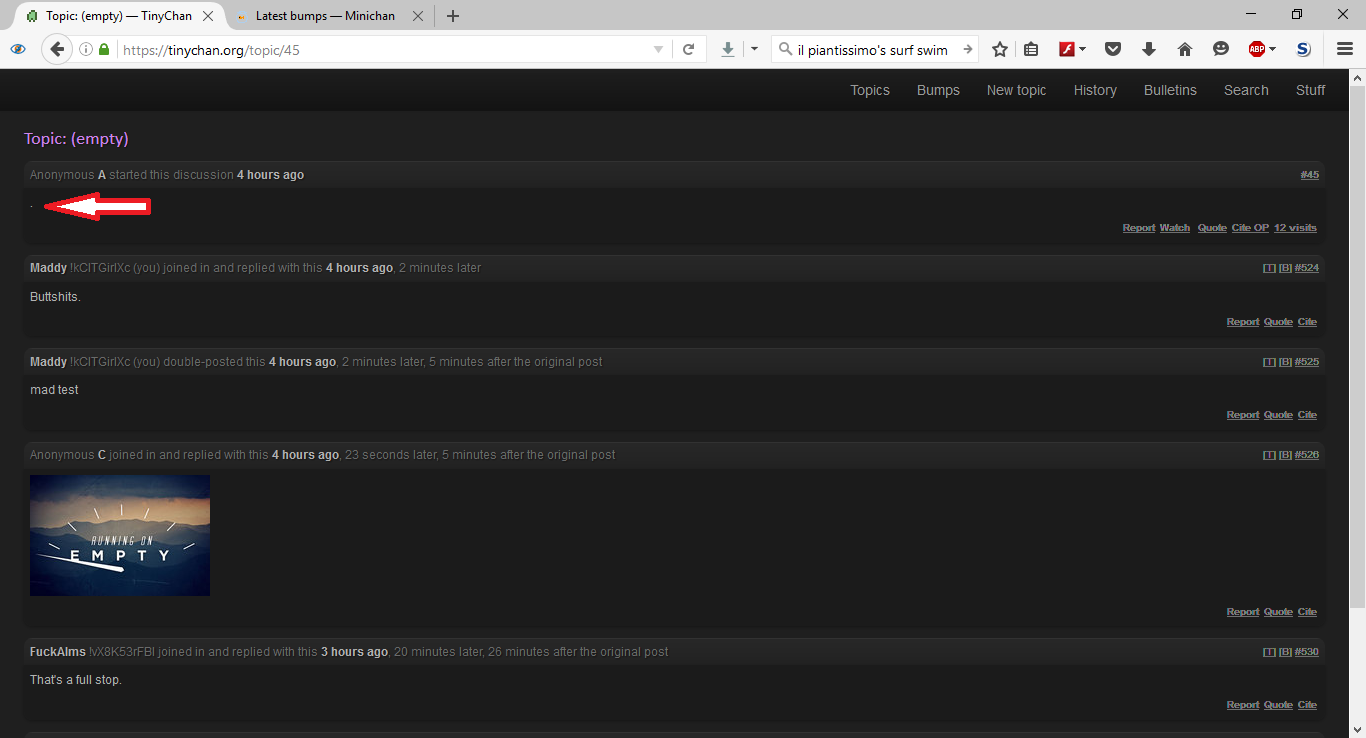This screenshot has width=1366, height=738.
Task: Open the Bulletins menu item
Action: [x=1170, y=90]
